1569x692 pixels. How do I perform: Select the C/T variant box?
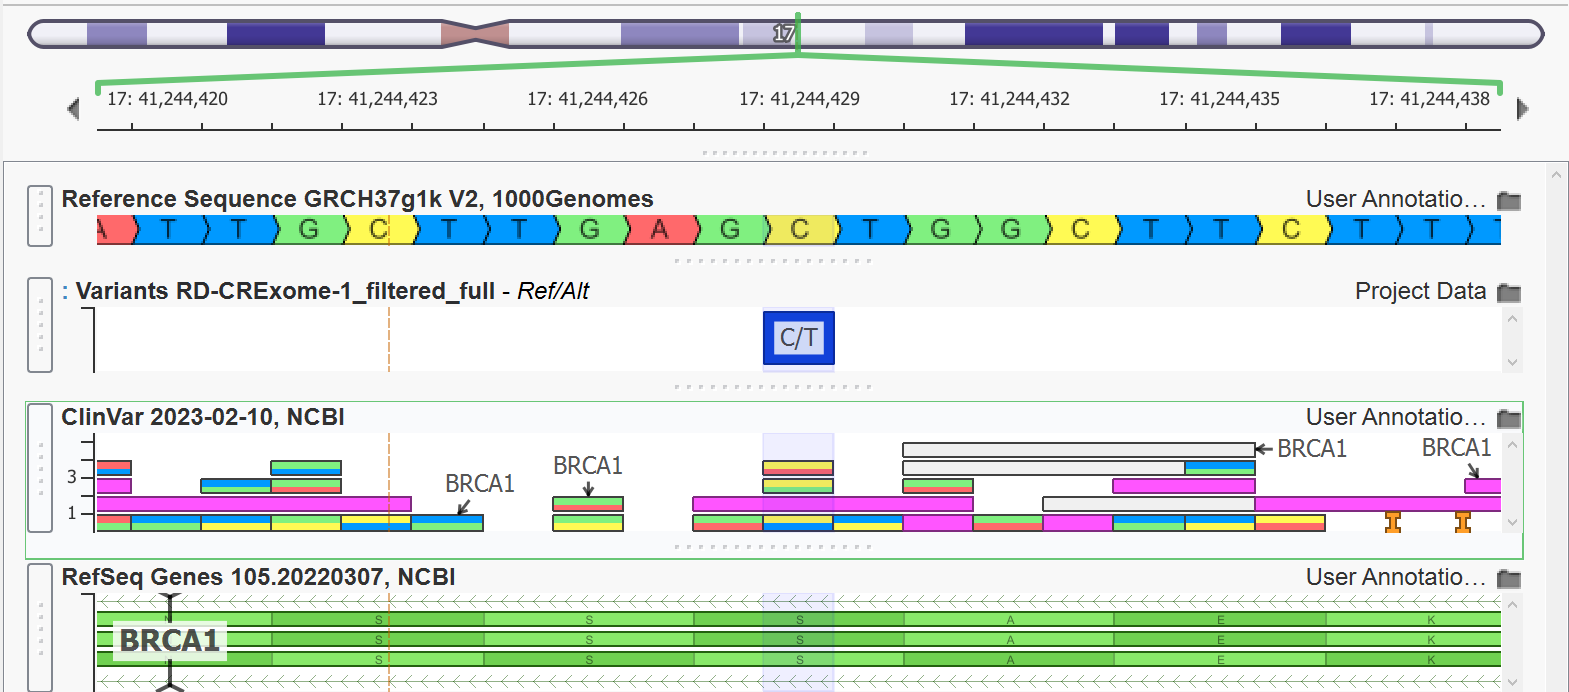click(x=798, y=338)
